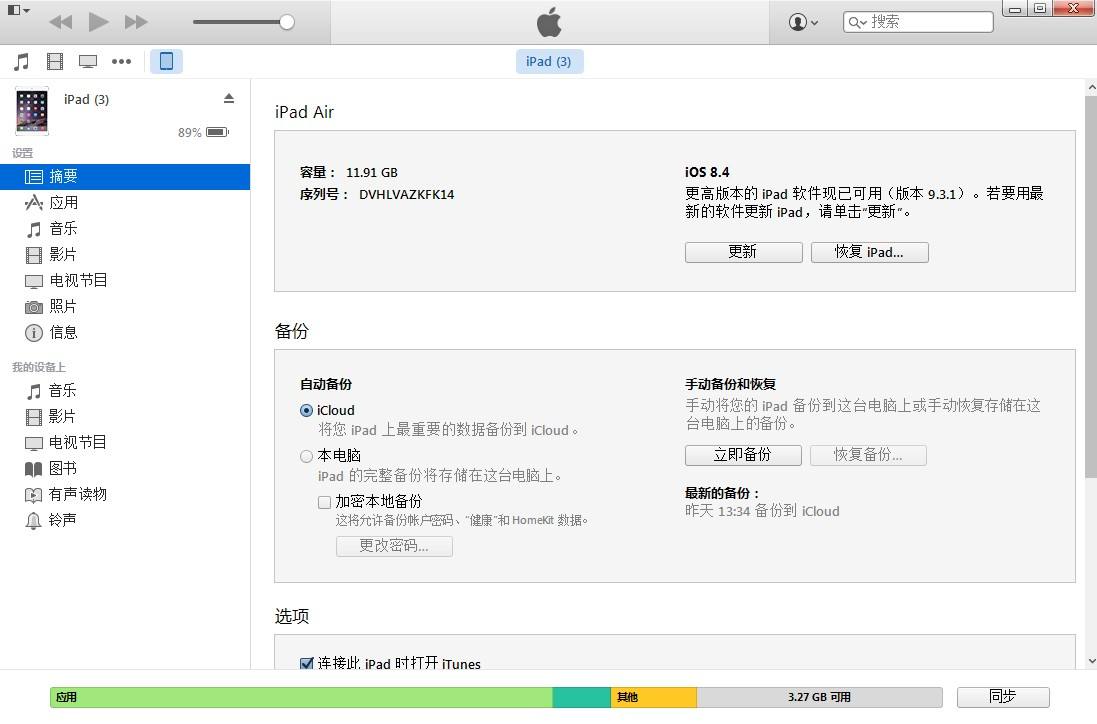Click the 更新 update button
Screen dimensions: 1097x724
744,252
